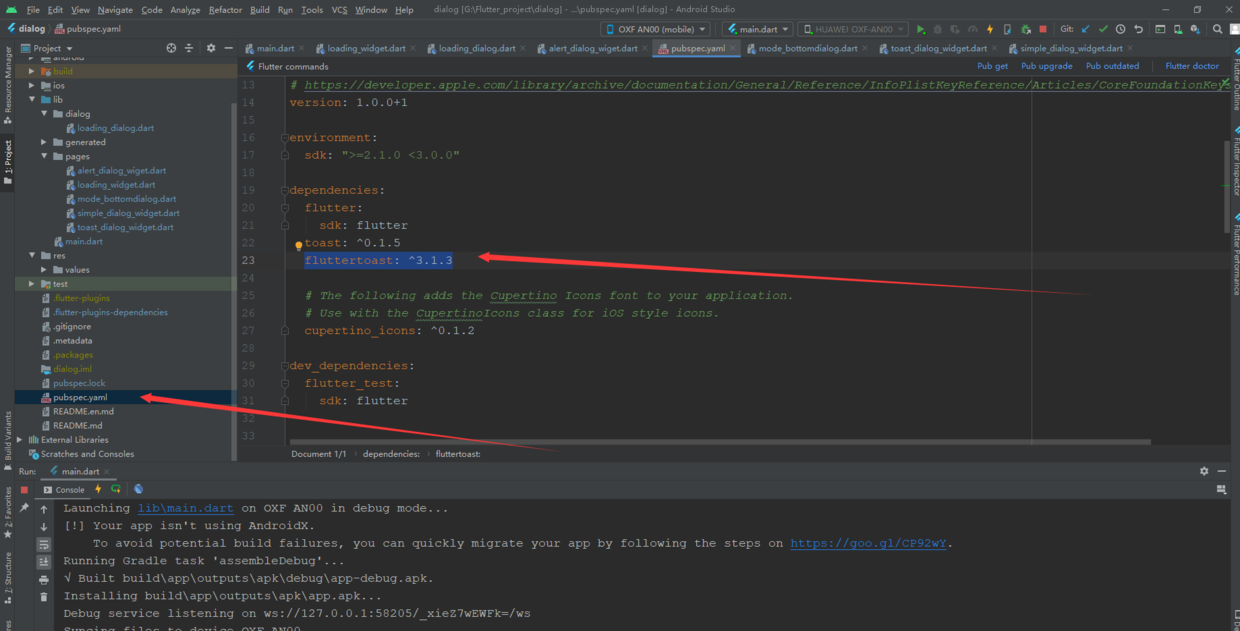Select main.dart under lib in the tree
This screenshot has width=1240, height=631.
[x=83, y=241]
